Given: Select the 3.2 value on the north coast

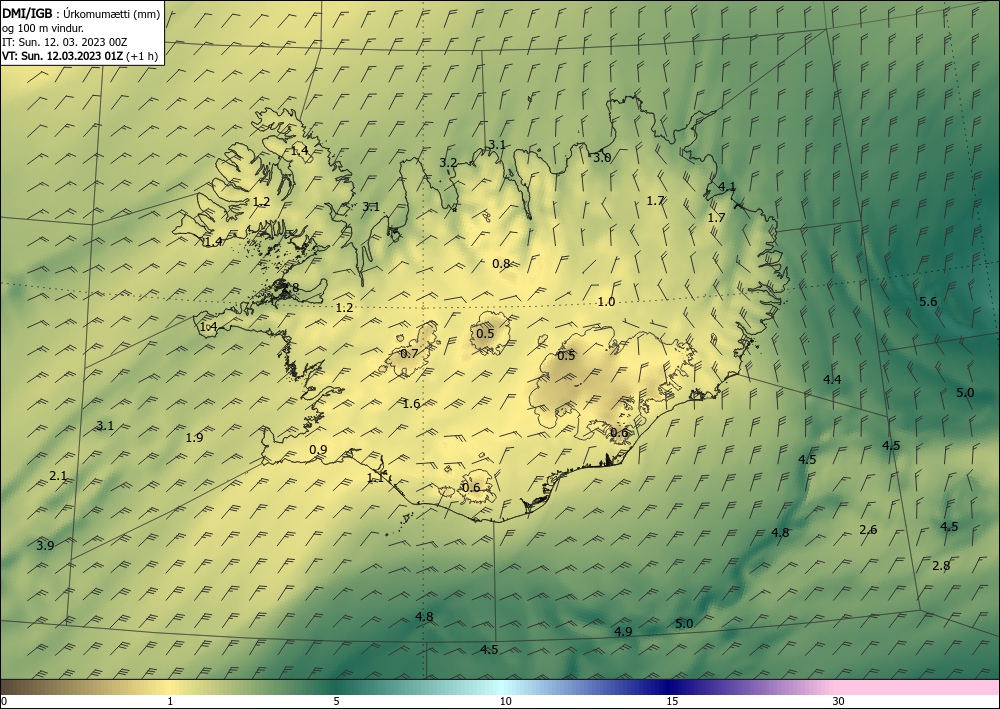Looking at the screenshot, I should click(448, 163).
